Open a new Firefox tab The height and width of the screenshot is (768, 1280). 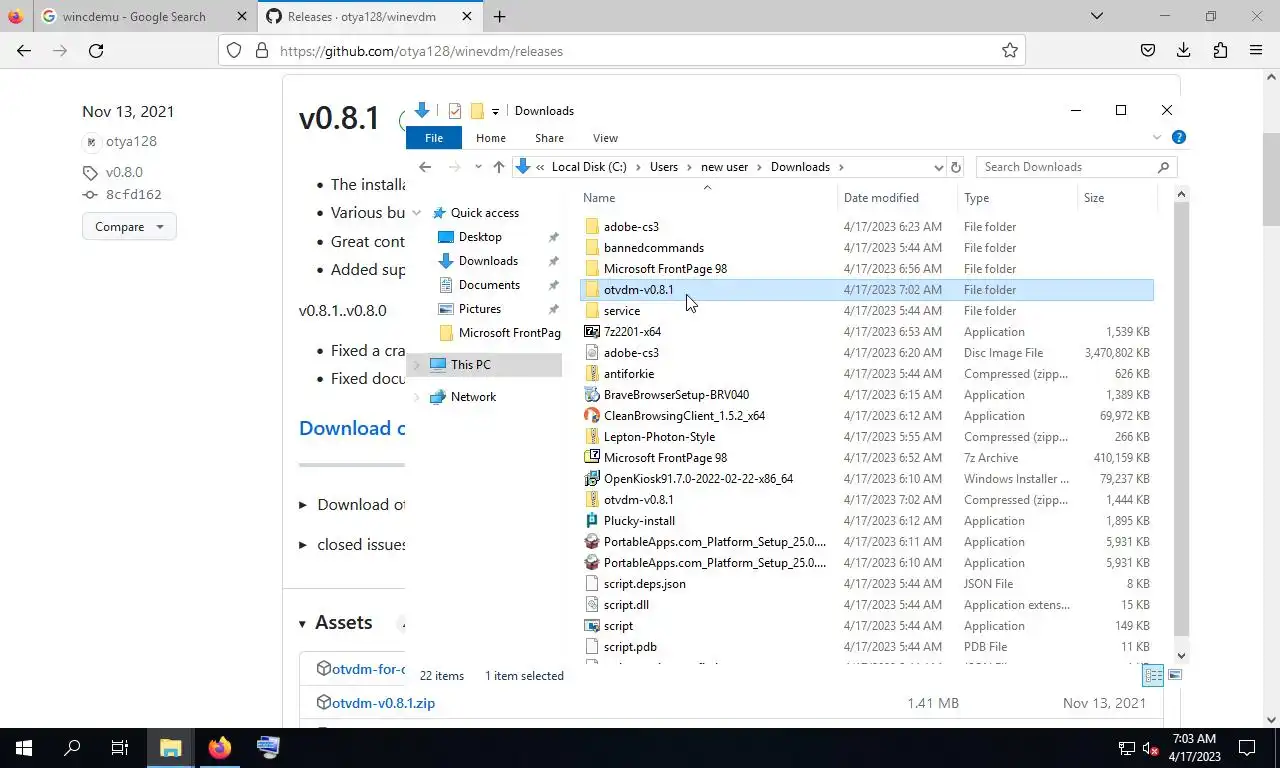pyautogui.click(x=499, y=16)
